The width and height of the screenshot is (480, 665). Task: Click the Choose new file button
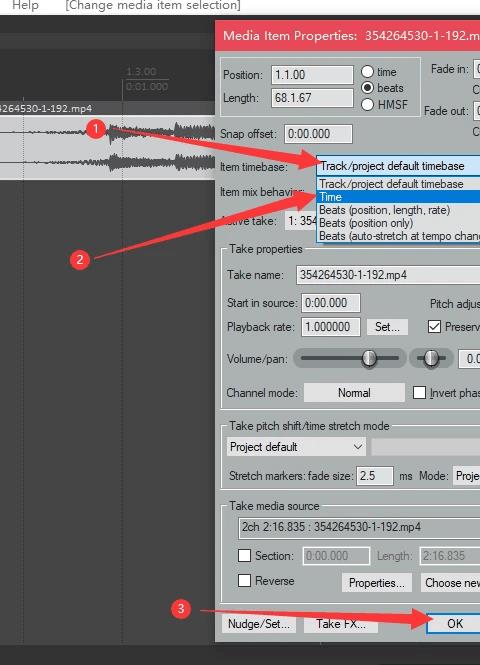[x=450, y=583]
